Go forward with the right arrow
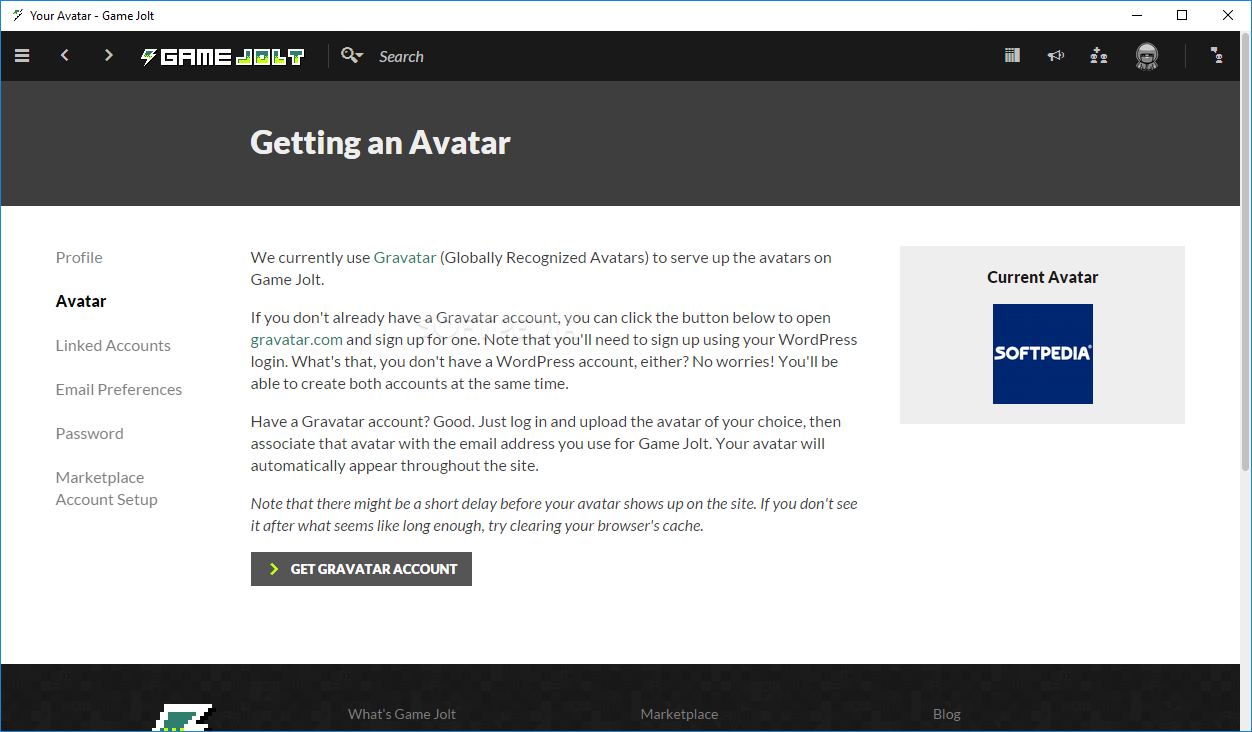The image size is (1252, 732). [x=109, y=56]
